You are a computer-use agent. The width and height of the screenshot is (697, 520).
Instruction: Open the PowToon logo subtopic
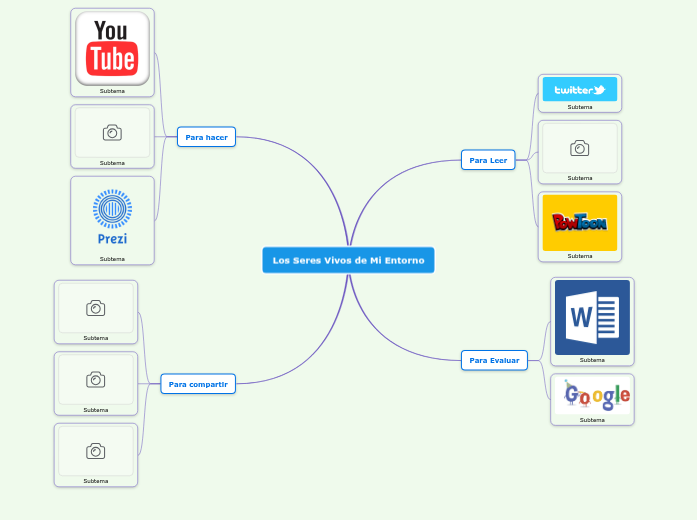[580, 222]
